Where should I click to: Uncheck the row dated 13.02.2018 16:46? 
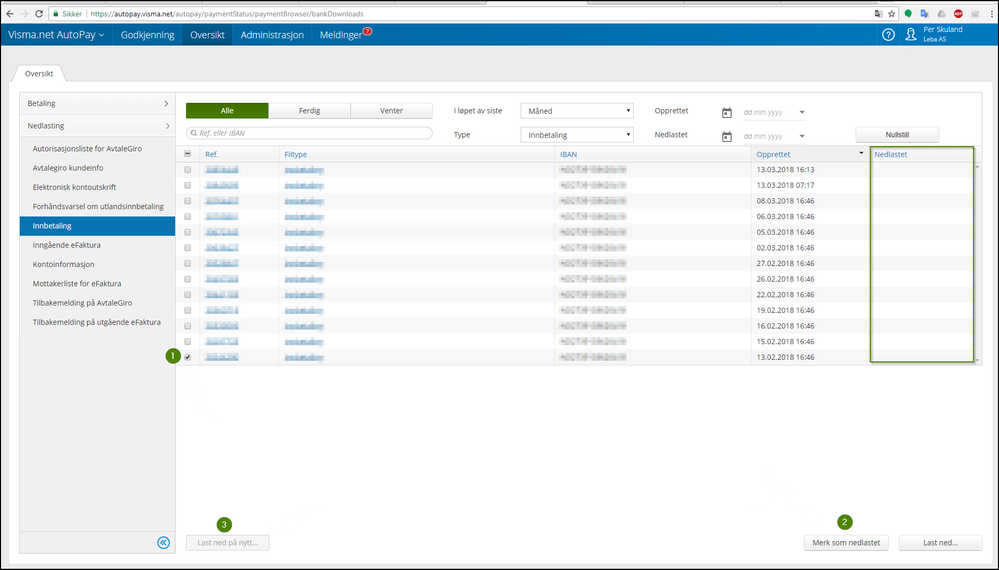click(x=187, y=357)
